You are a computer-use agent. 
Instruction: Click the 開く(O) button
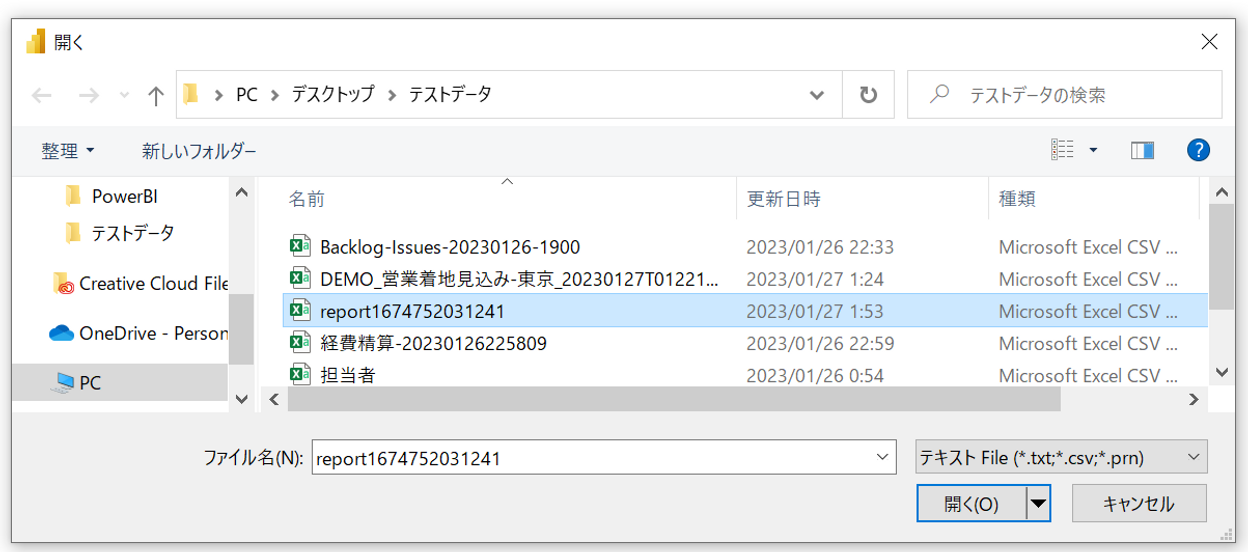[x=971, y=504]
